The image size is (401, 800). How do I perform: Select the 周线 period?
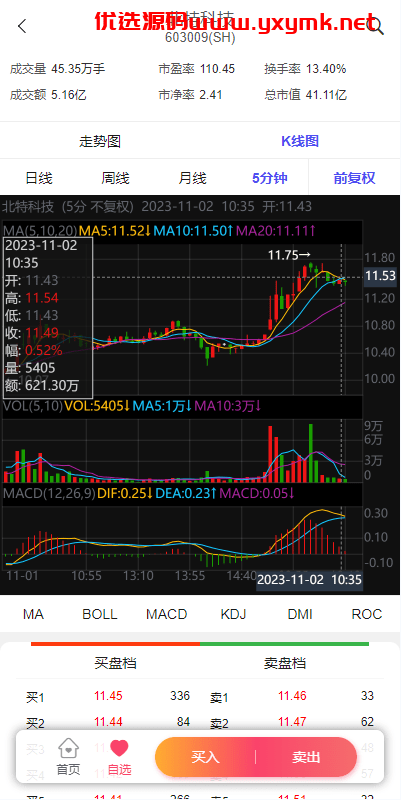115,178
